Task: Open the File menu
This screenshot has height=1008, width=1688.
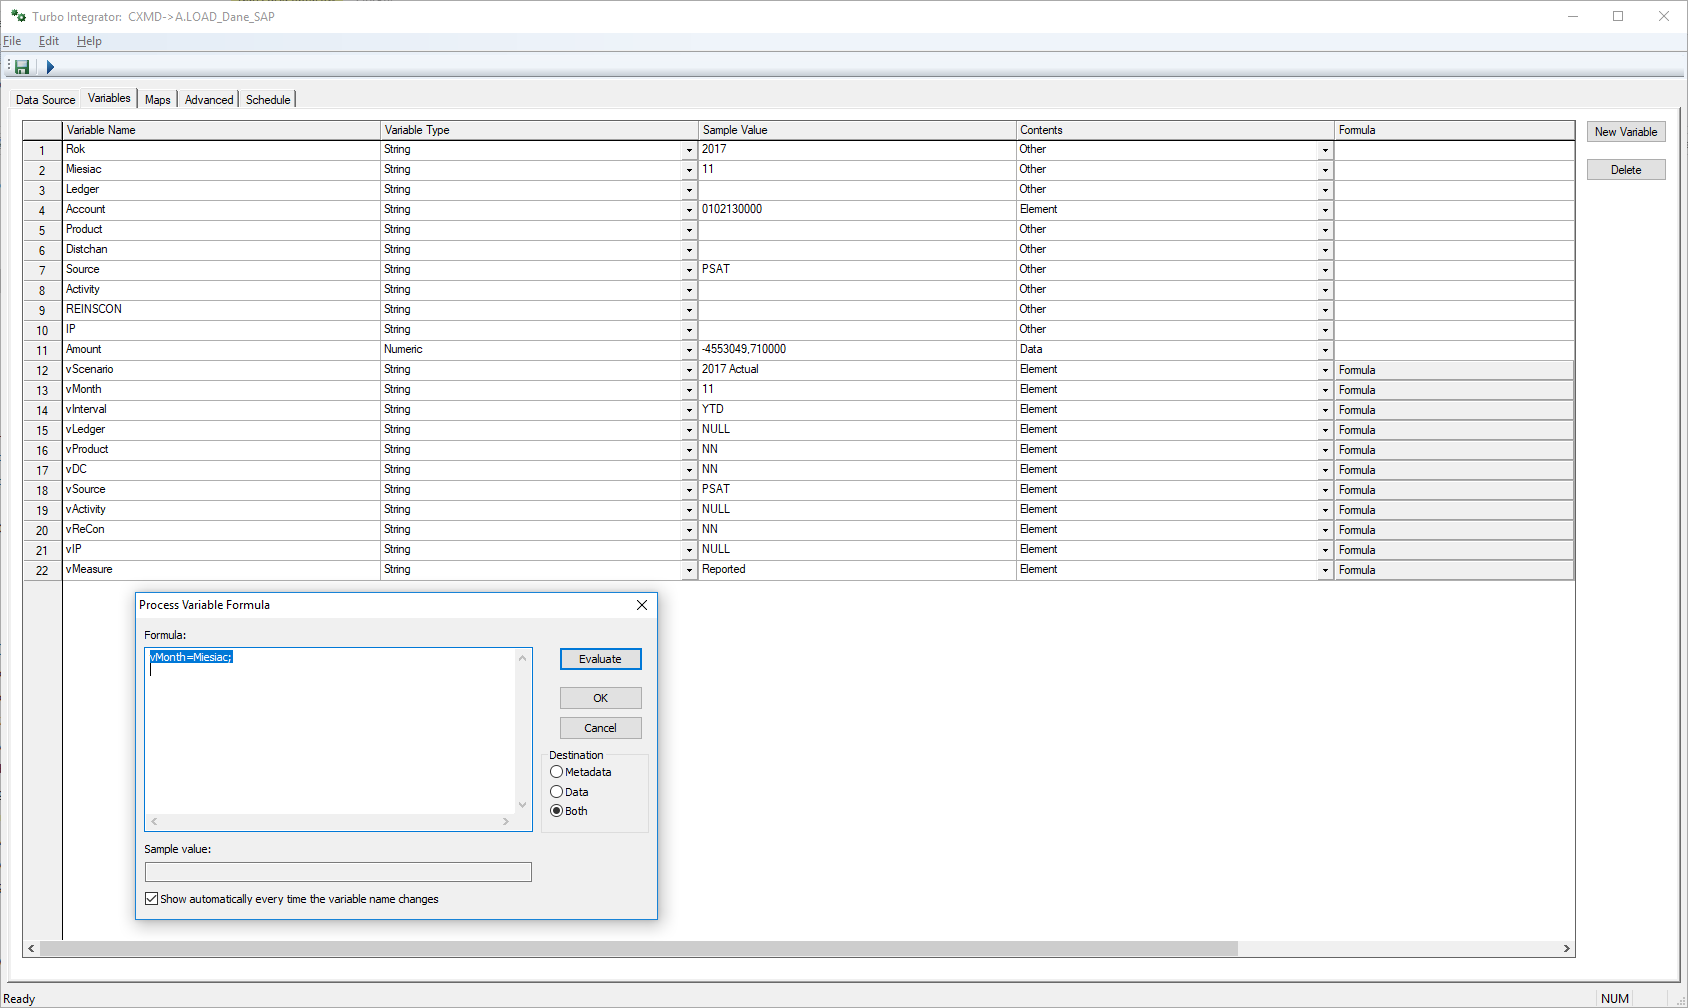Action: tap(12, 41)
